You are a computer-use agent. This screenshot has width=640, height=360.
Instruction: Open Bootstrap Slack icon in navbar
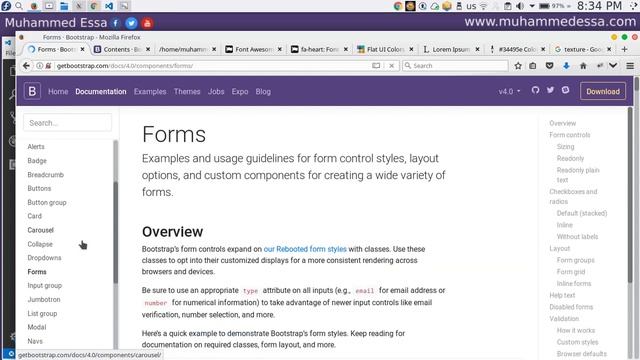click(x=565, y=90)
